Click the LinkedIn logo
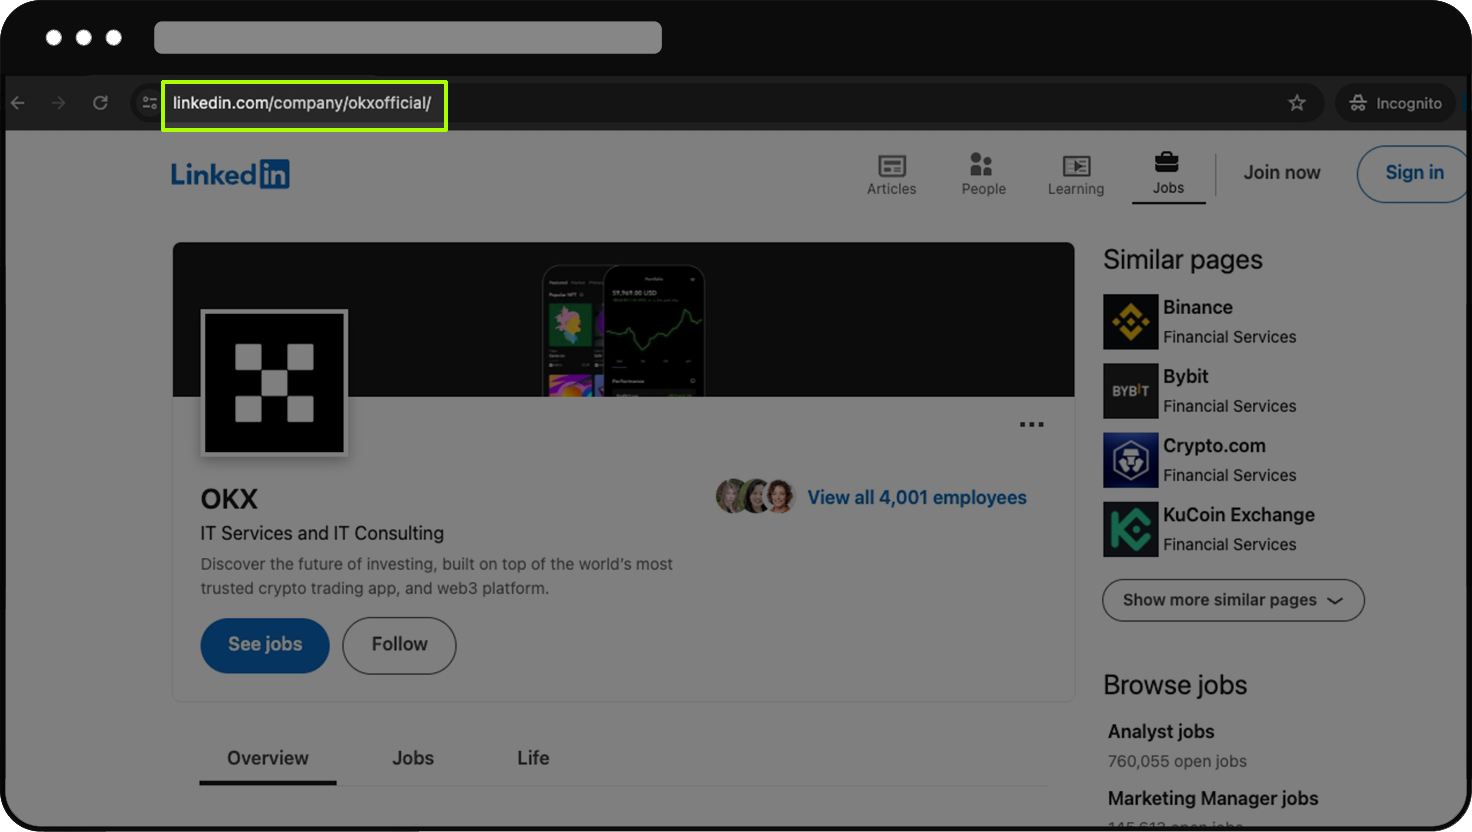The width and height of the screenshot is (1472, 832). pyautogui.click(x=230, y=174)
